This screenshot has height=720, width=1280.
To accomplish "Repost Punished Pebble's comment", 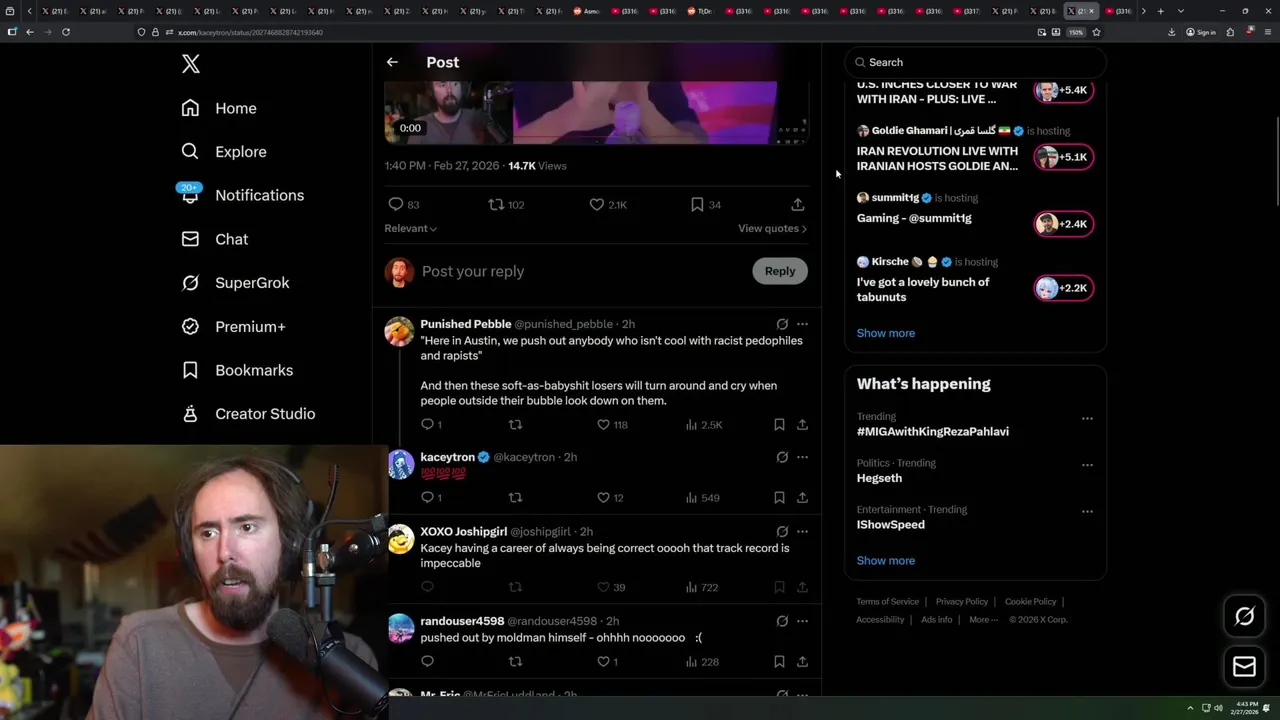I will [515, 425].
